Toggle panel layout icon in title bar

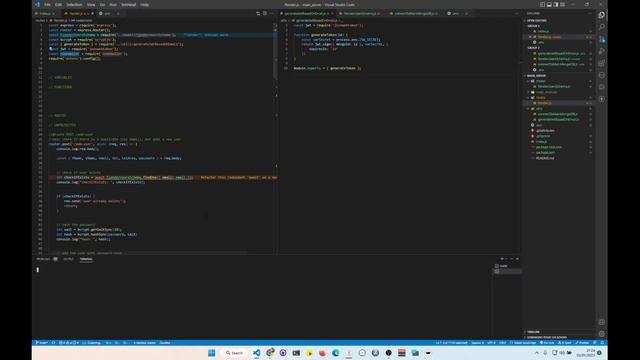[x=549, y=4]
